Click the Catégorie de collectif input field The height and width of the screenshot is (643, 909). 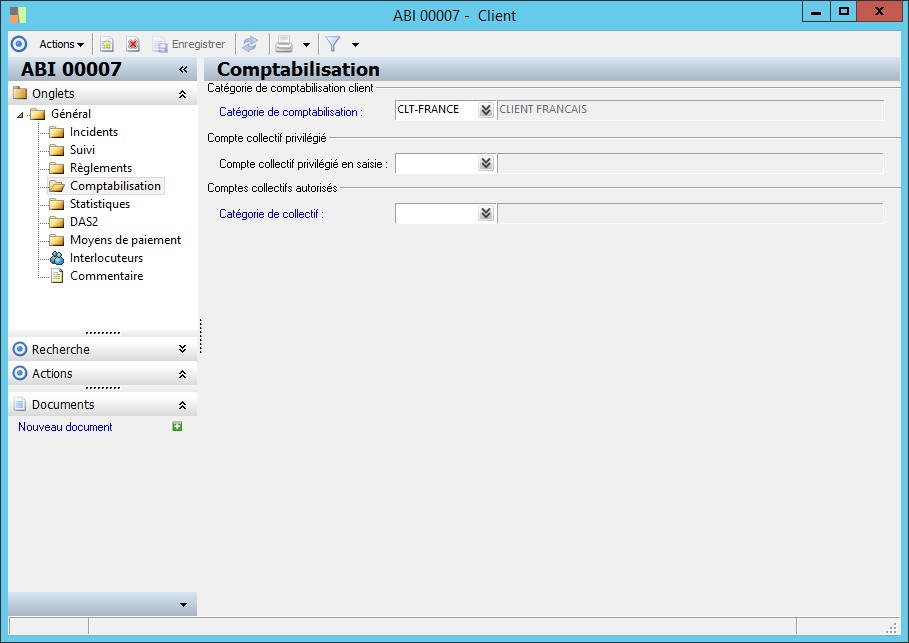pos(437,213)
